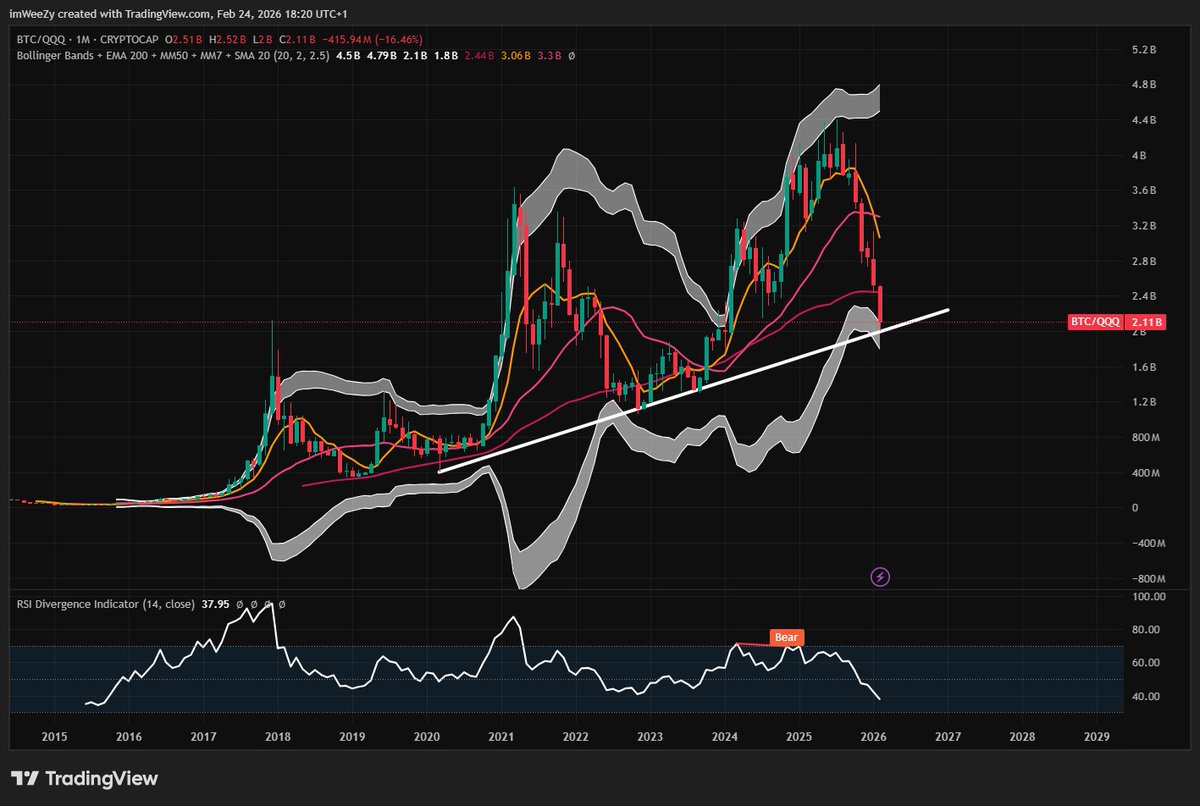1200x806 pixels.
Task: Click the 5.2 B price axis label
Action: tap(1145, 50)
